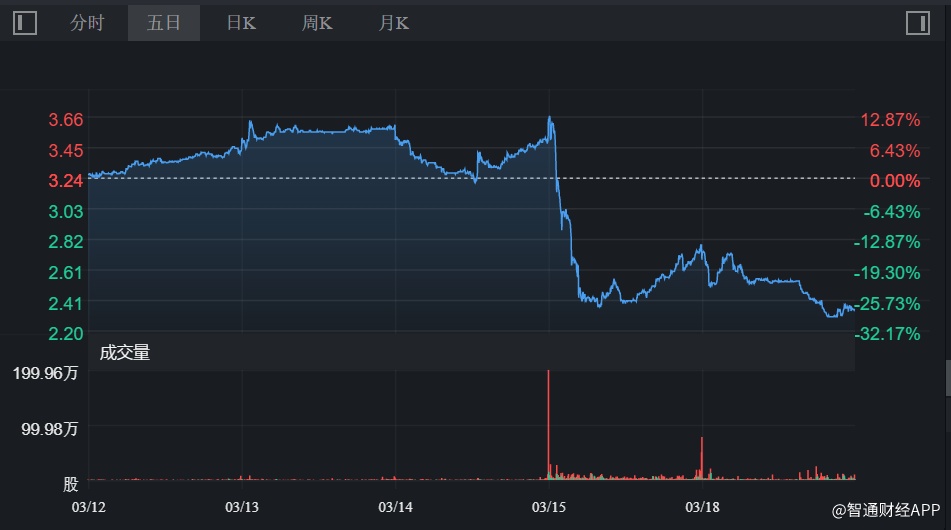This screenshot has height=530, width=951.
Task: Click the 2.82 price axis label
Action: coord(66,241)
